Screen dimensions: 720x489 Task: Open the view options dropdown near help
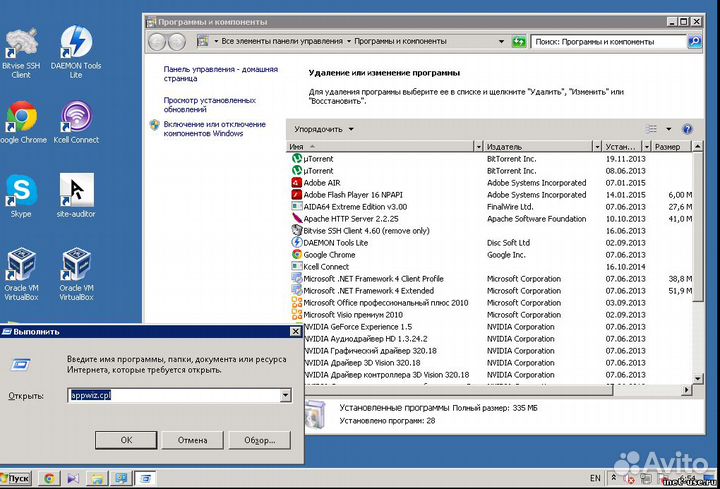[669, 129]
